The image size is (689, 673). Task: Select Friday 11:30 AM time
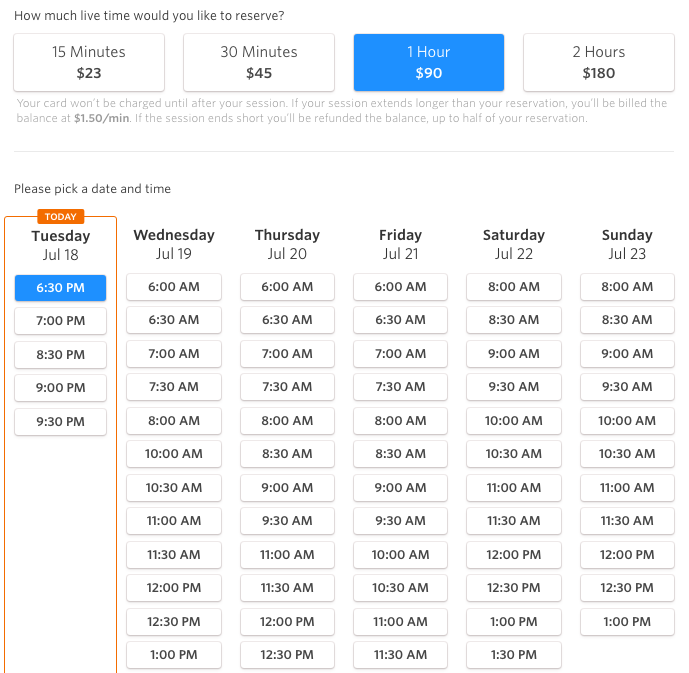[400, 655]
